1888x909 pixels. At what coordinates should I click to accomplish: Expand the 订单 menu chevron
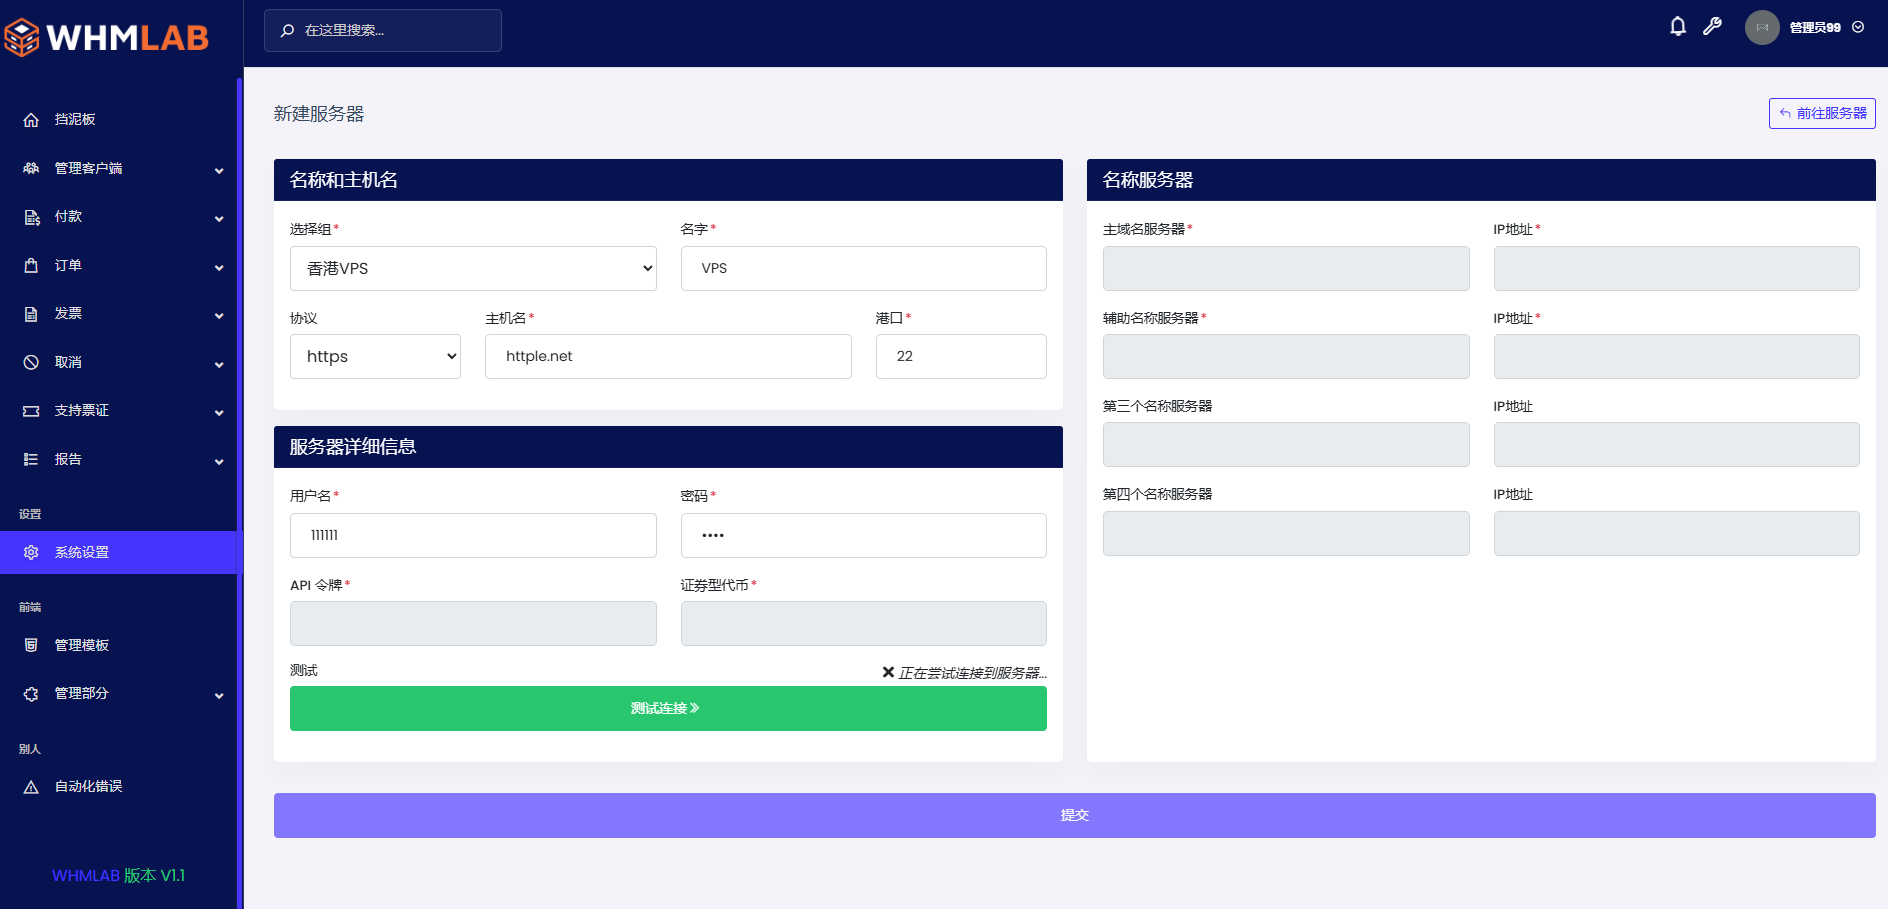219,268
